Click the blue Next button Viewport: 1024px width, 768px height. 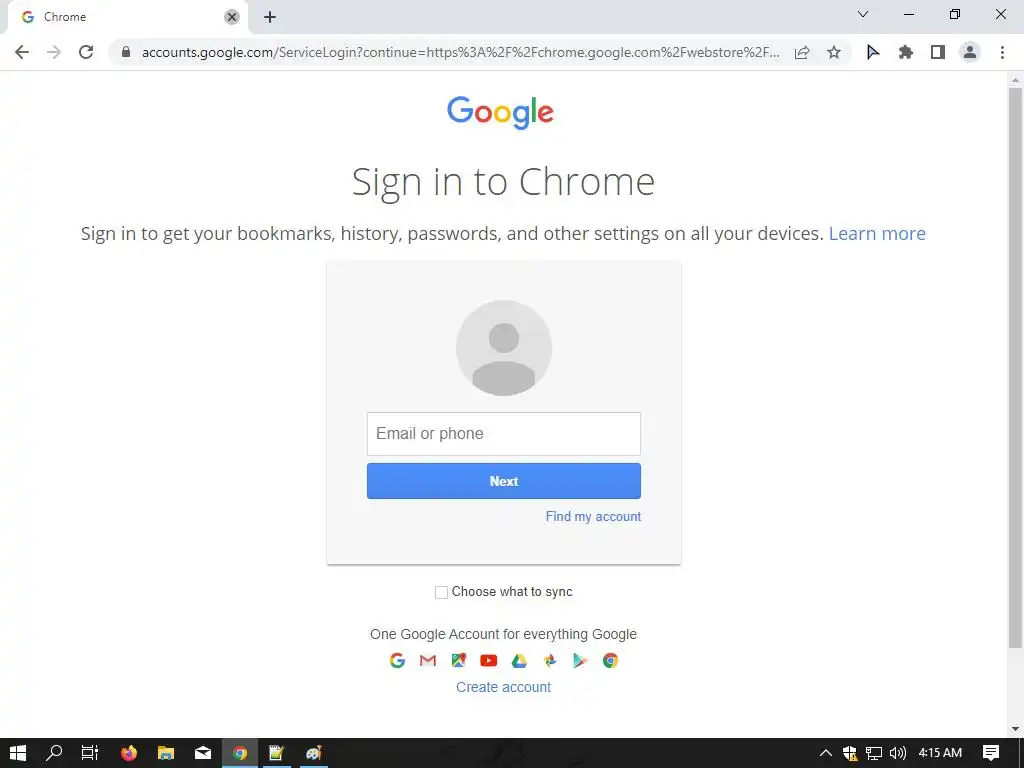(x=504, y=481)
